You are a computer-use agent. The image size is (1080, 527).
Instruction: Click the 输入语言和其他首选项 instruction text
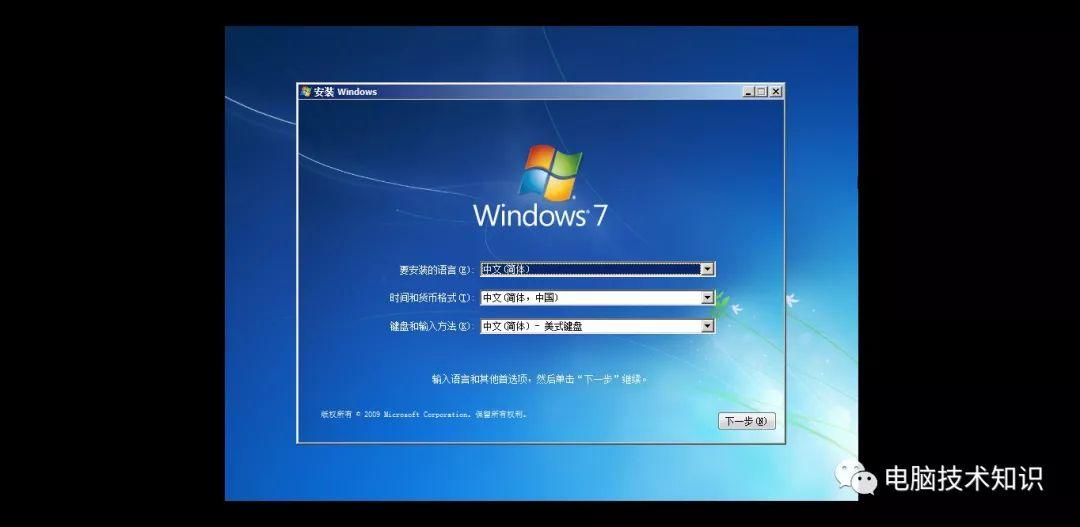[x=540, y=379]
